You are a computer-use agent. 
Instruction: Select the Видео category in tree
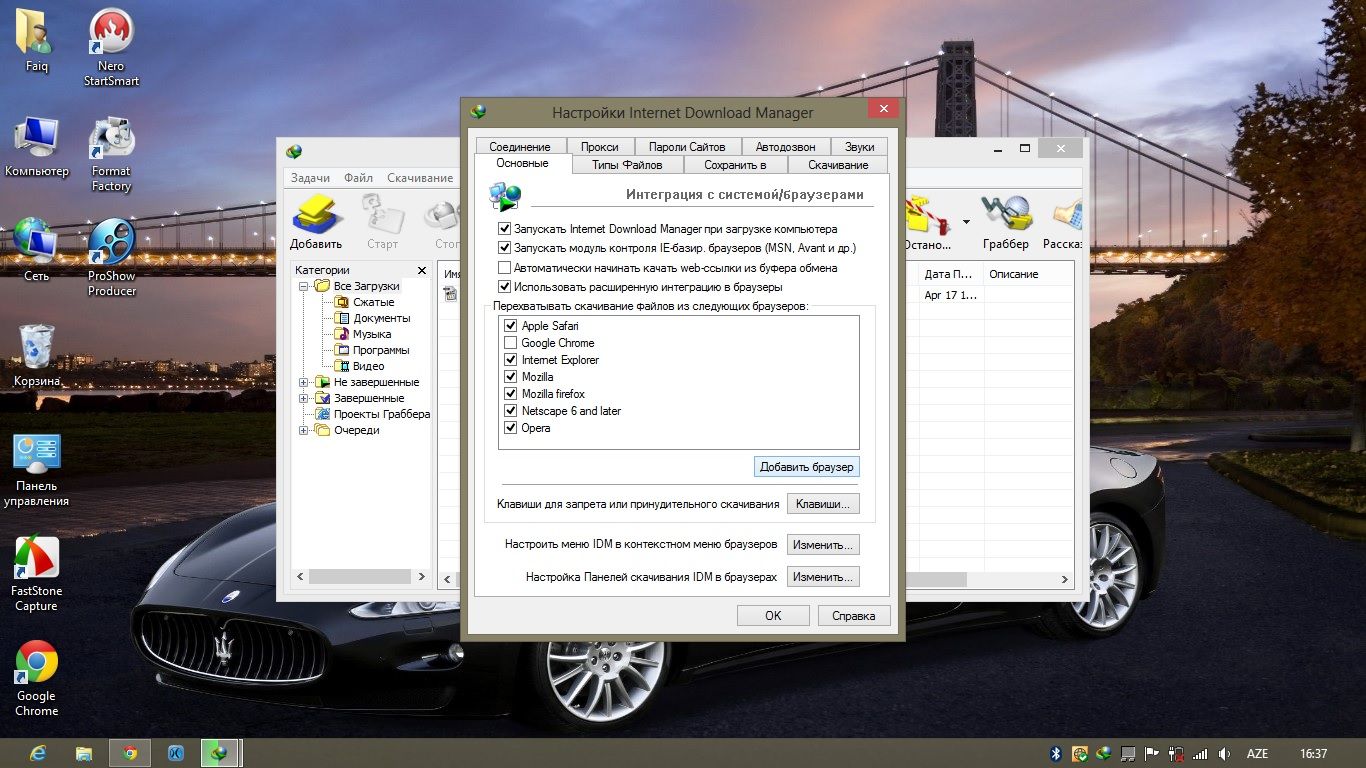(368, 366)
